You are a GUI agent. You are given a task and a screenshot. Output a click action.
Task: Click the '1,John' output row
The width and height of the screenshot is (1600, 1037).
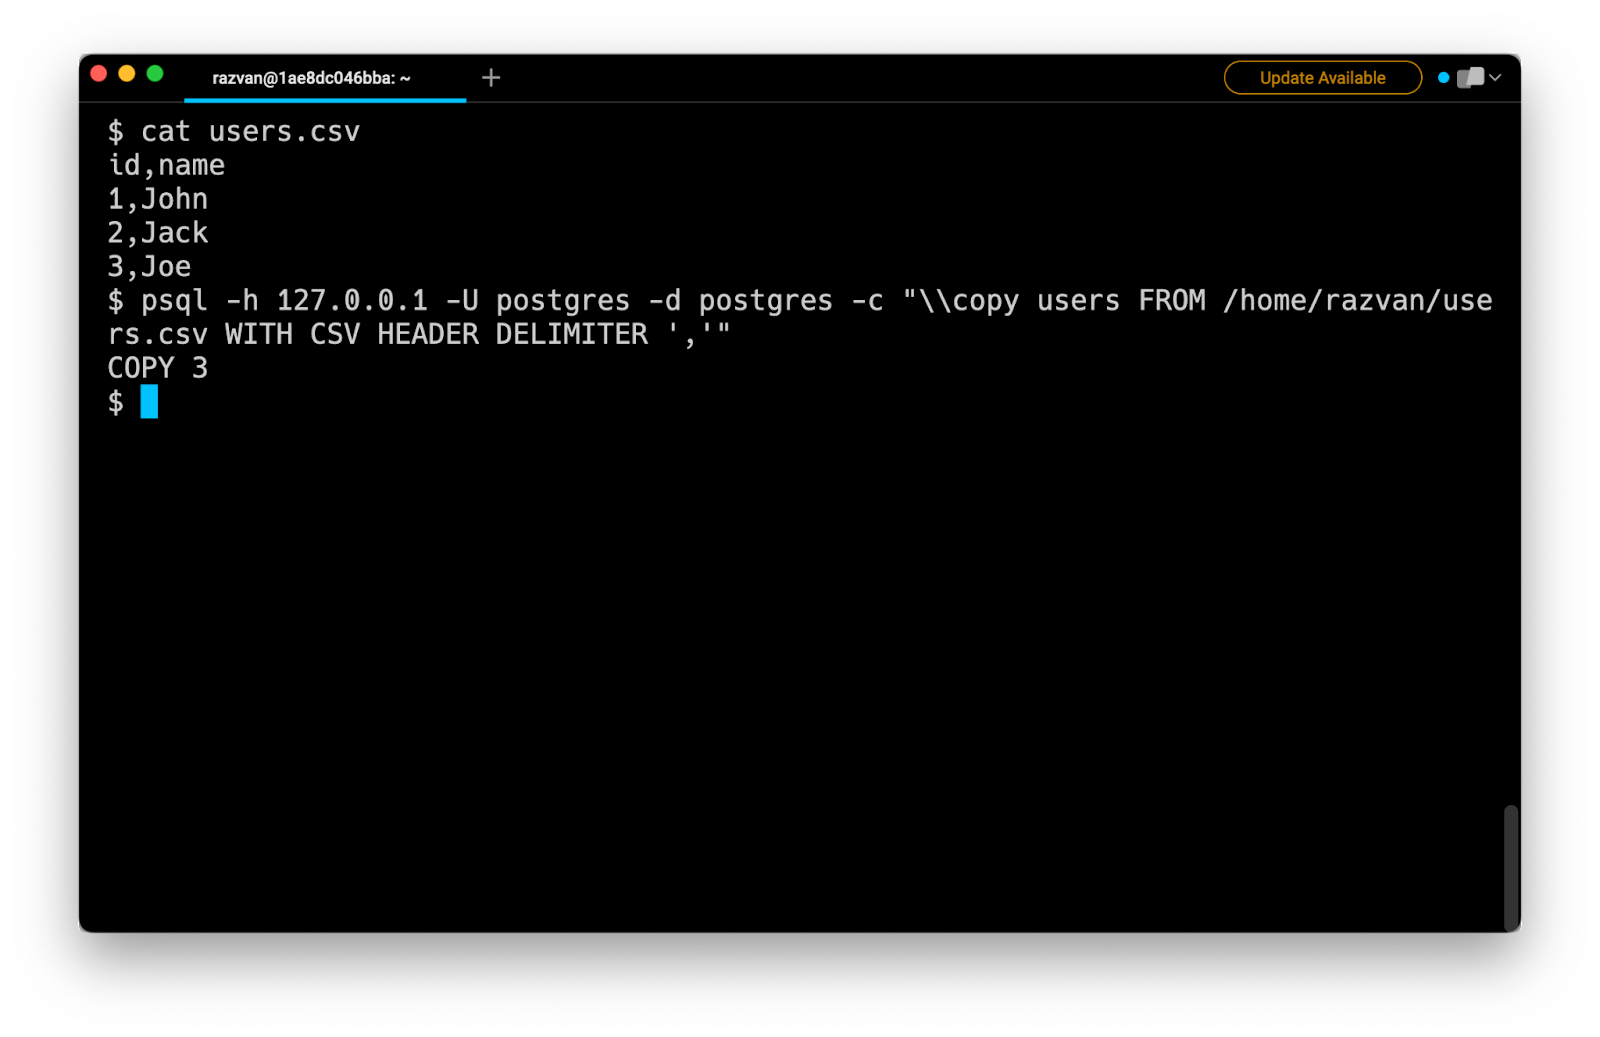[158, 199]
